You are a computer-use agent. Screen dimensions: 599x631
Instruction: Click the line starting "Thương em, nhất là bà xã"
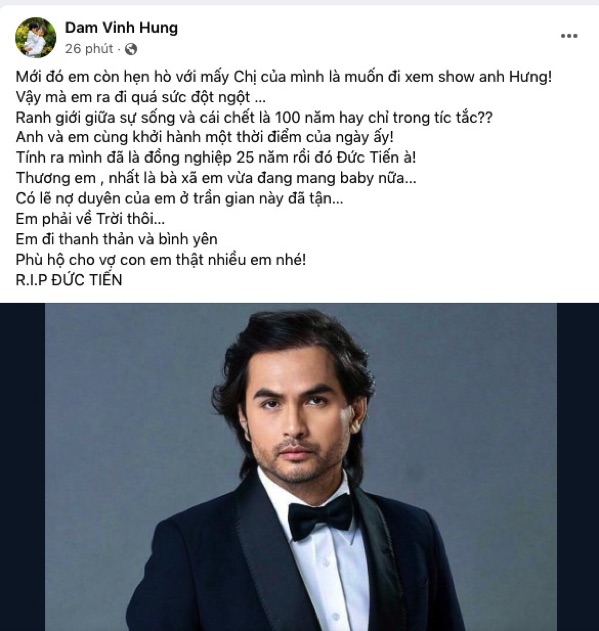[216, 178]
